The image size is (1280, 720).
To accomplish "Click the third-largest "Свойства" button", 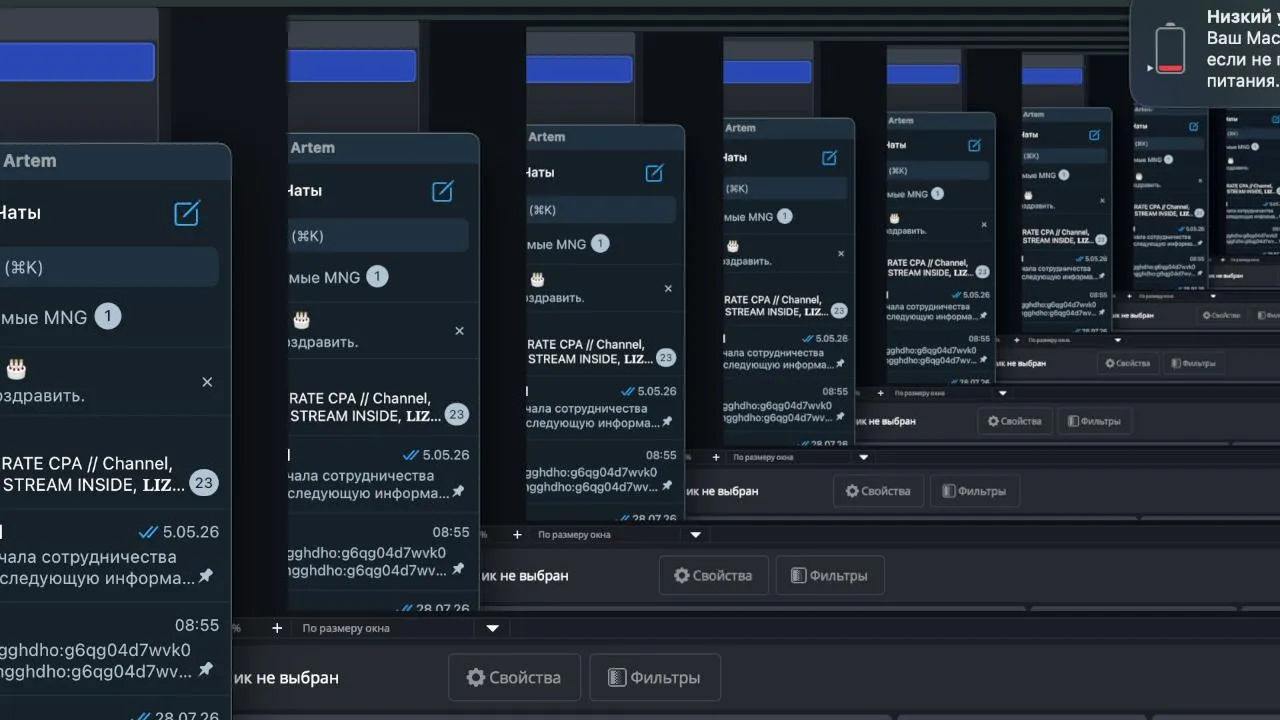I will pyautogui.click(x=878, y=491).
